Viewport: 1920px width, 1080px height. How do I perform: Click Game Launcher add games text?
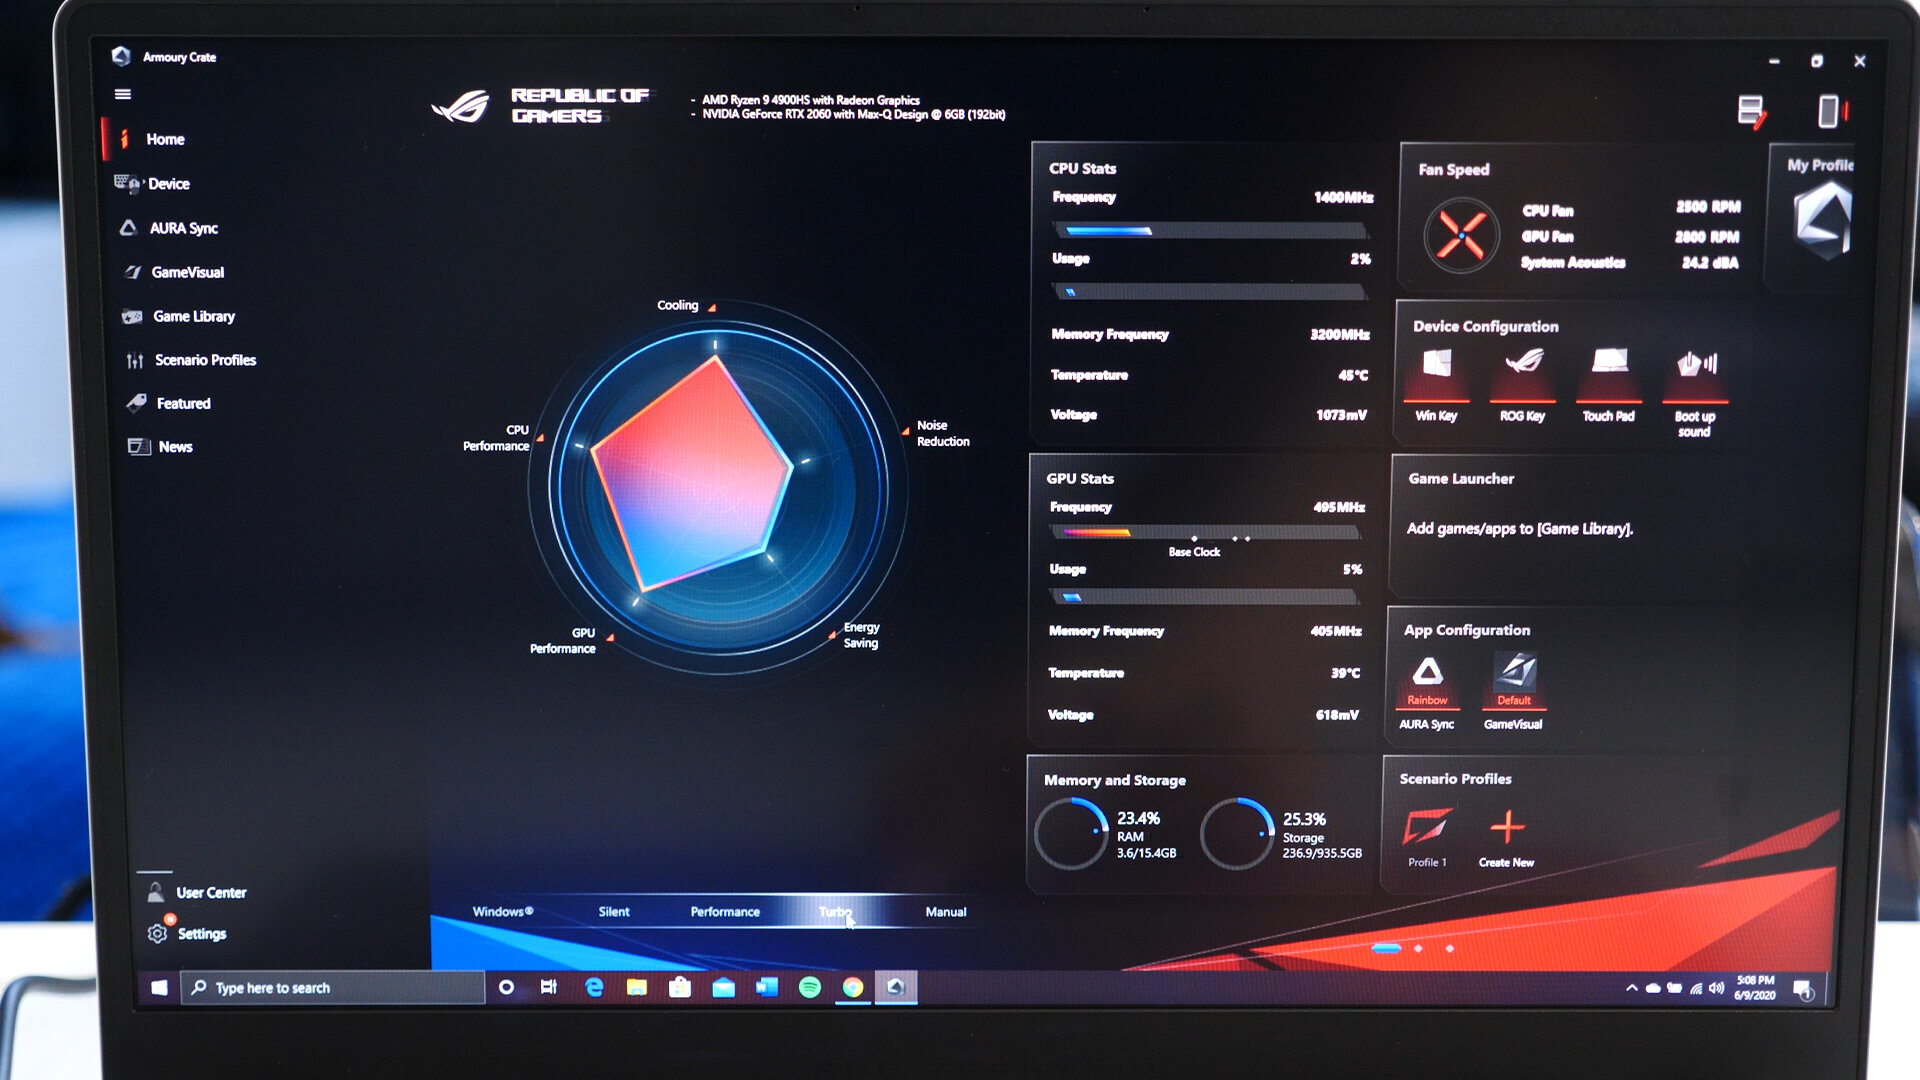click(1519, 529)
